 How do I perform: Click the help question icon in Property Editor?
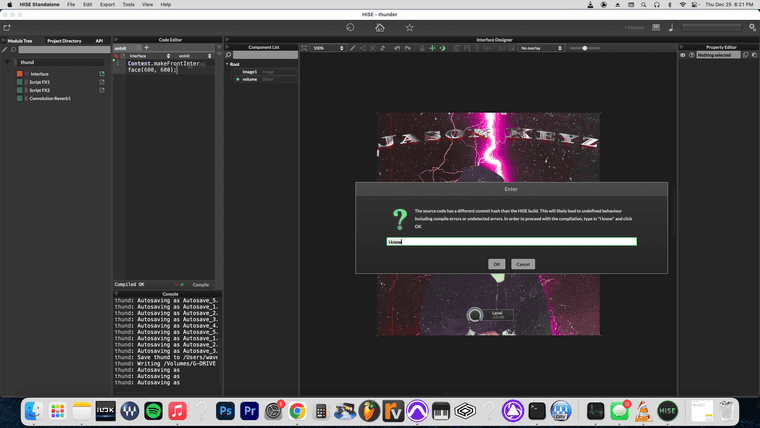point(692,55)
